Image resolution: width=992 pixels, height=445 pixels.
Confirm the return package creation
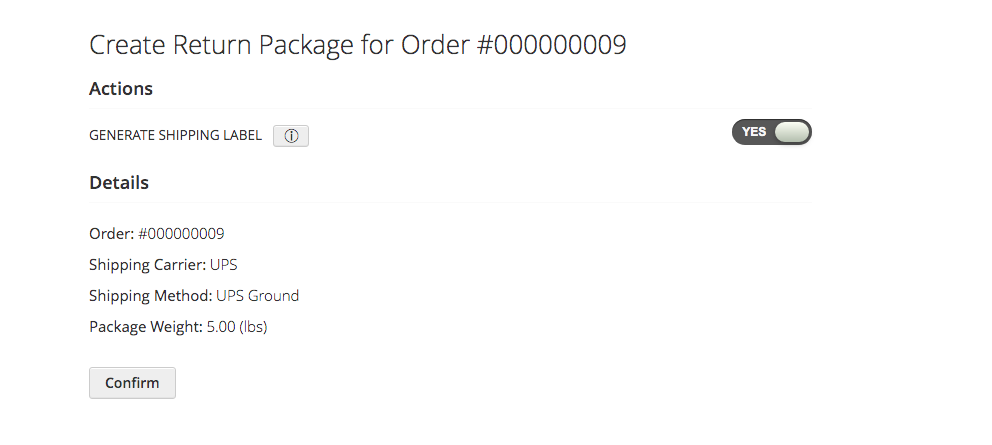(x=132, y=383)
